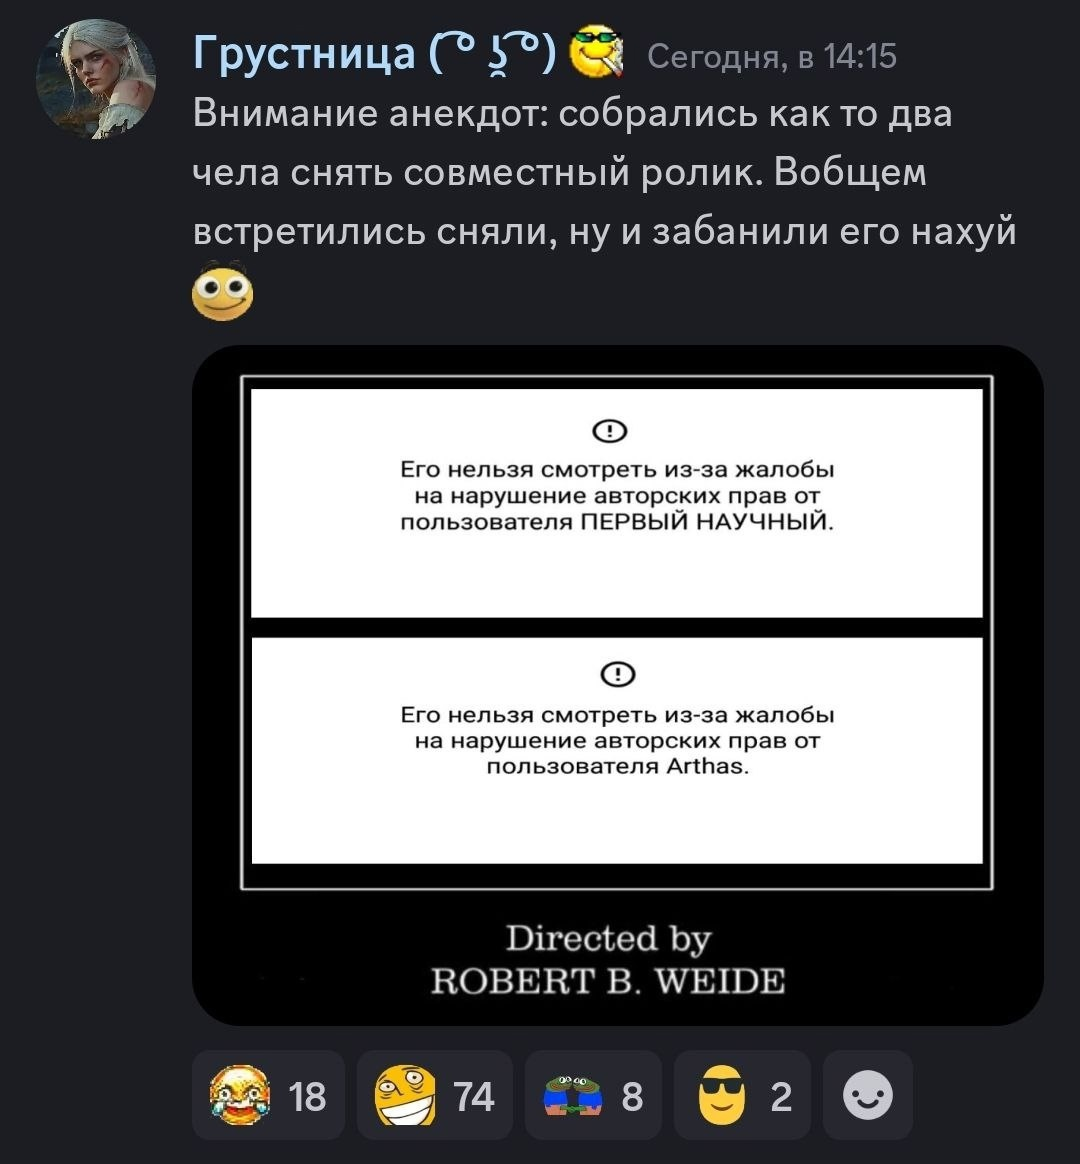Open the add reaction smiley button

tap(868, 1095)
